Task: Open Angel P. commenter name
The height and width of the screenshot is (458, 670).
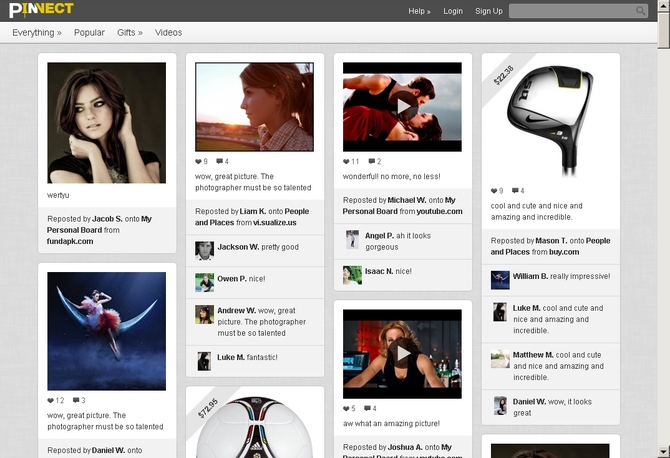Action: 379,236
